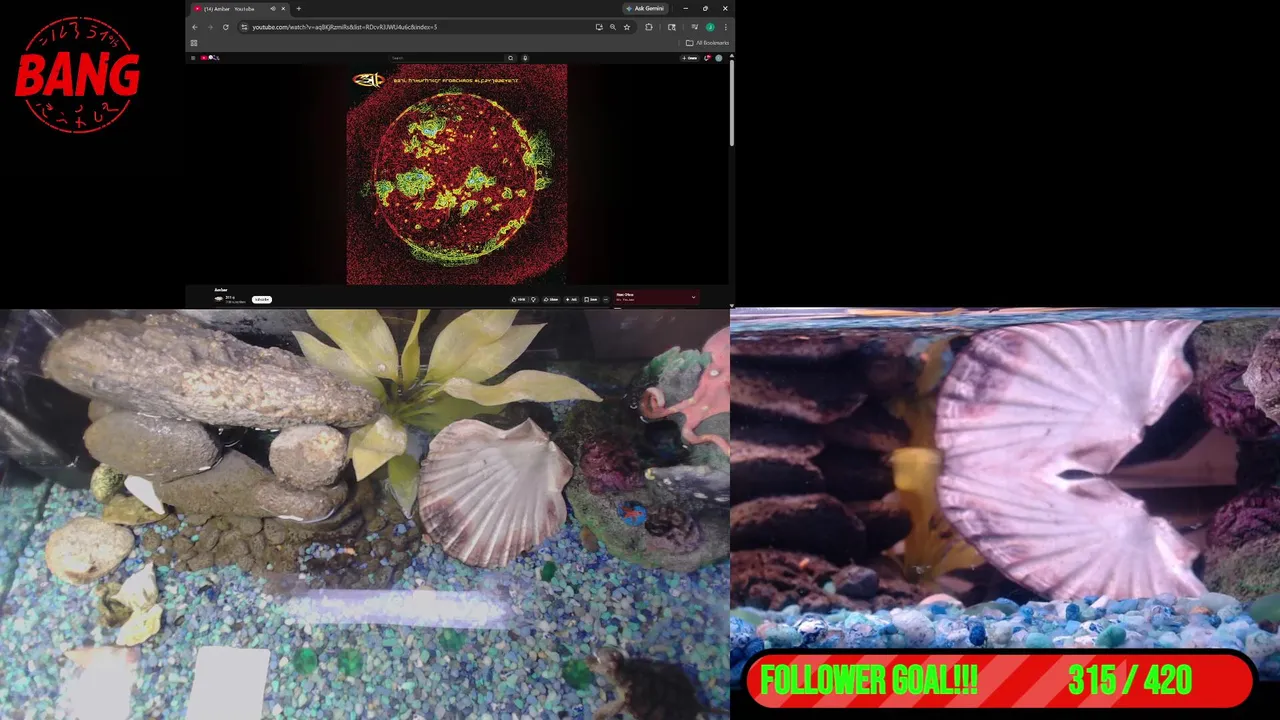Open the zoom magnifier in address bar
The width and height of the screenshot is (1280, 720).
coord(613,27)
